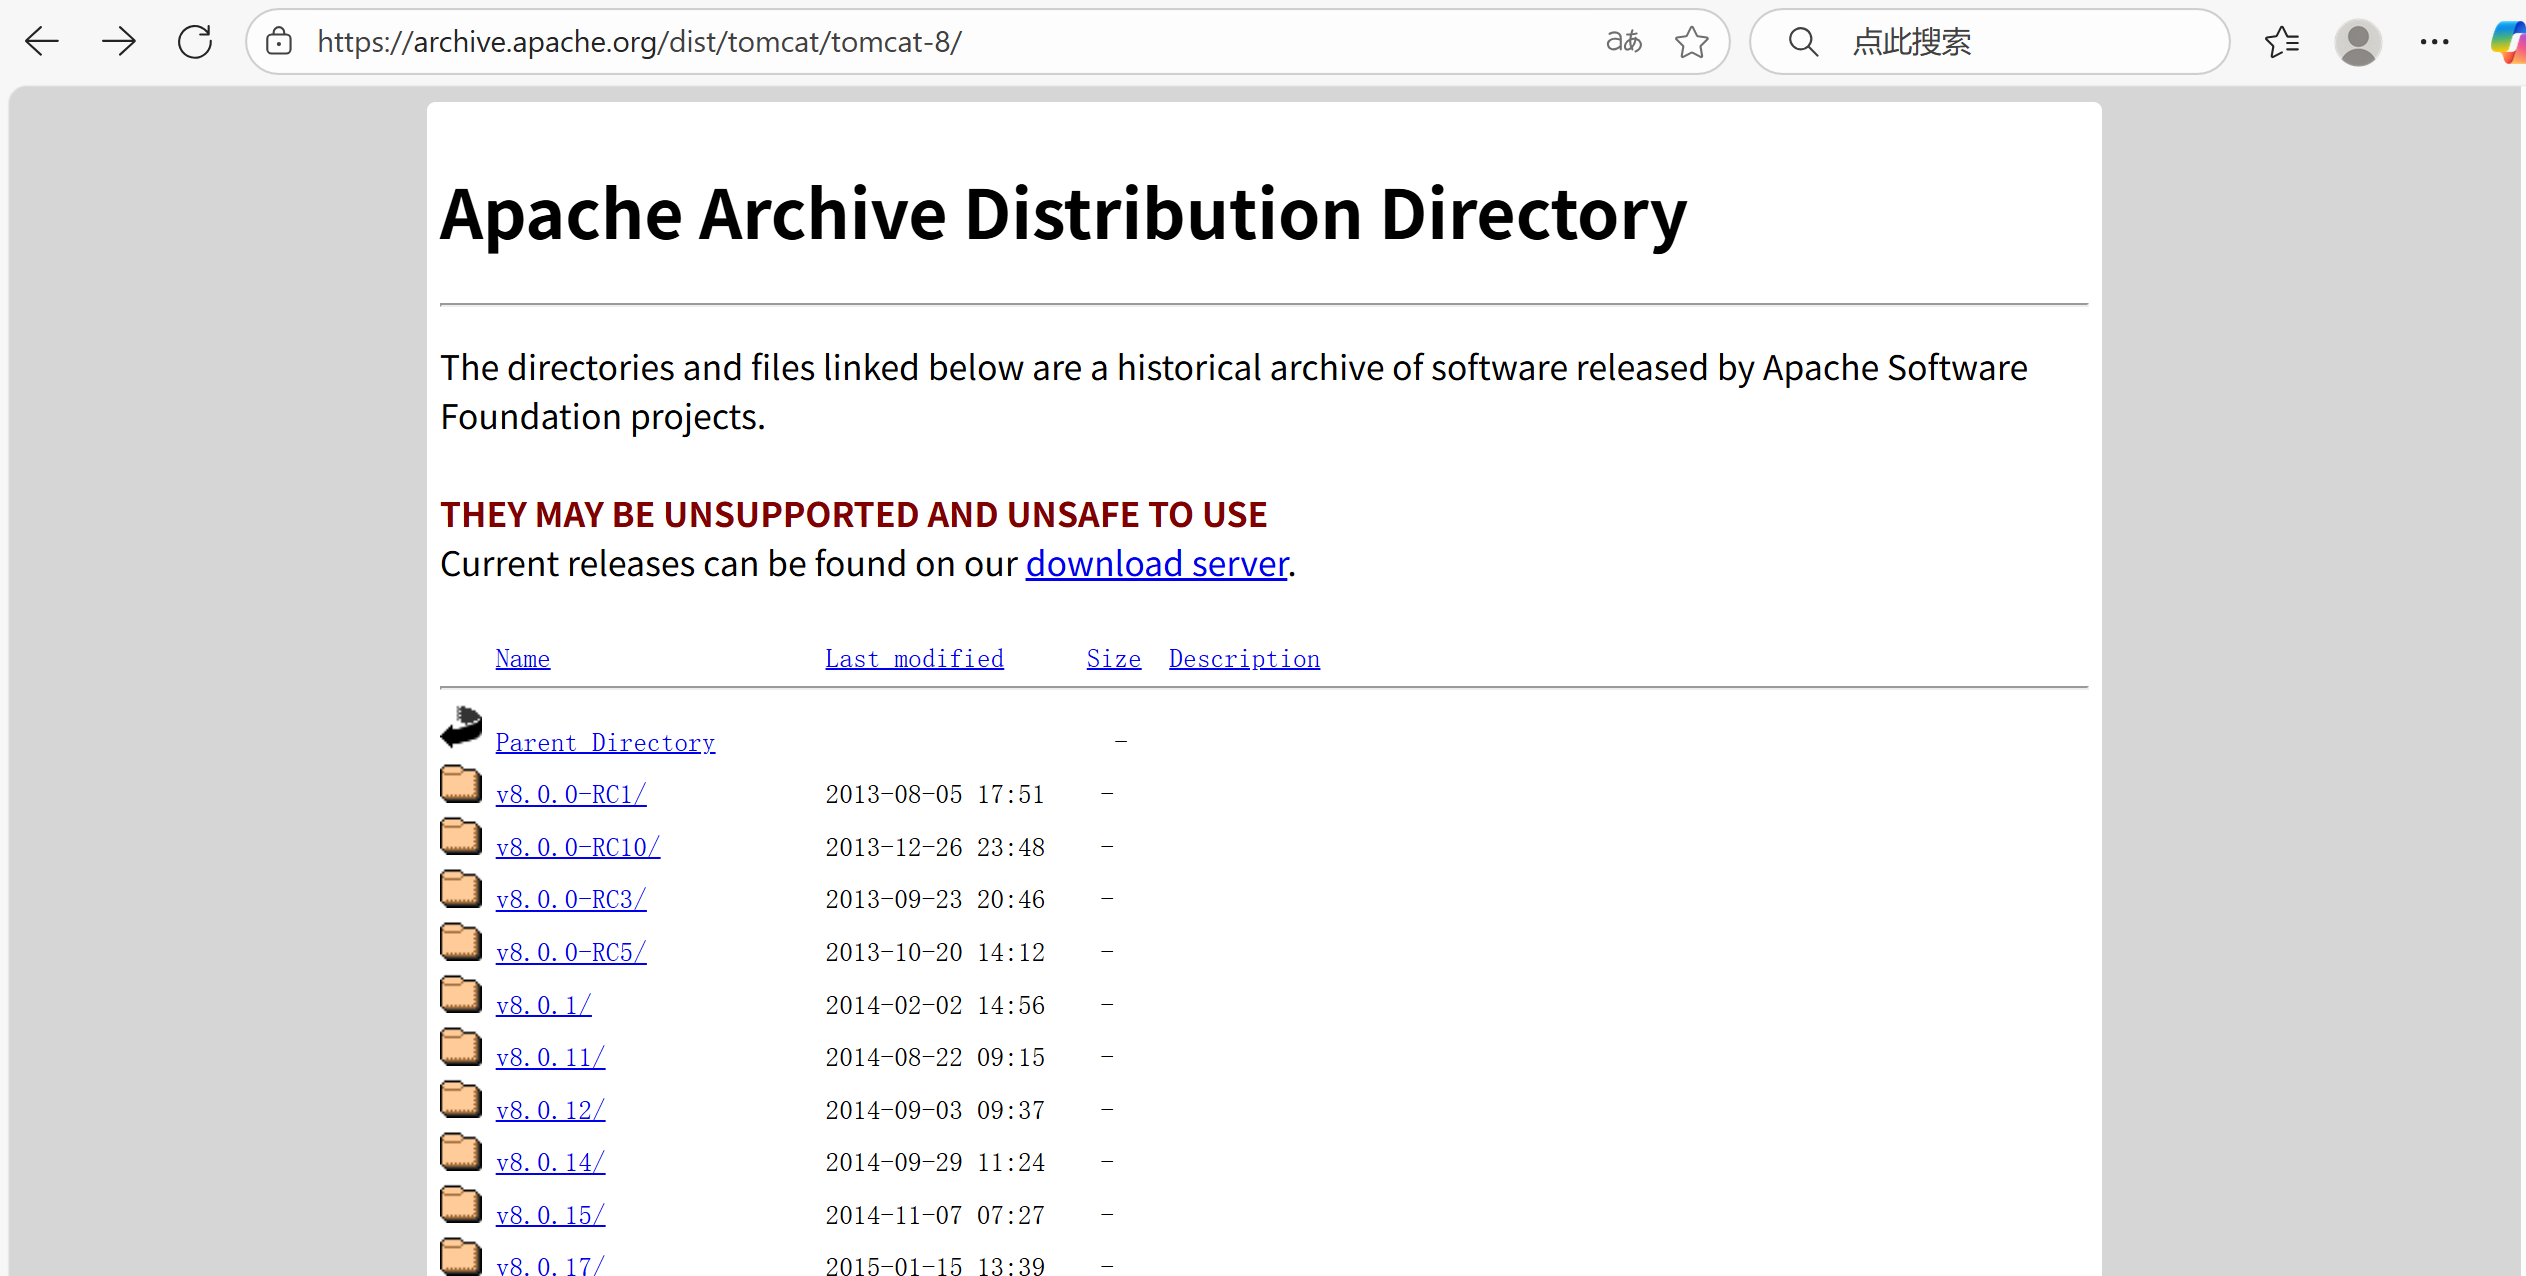
Task: Click the v8.0.0-RC1 folder icon
Action: (461, 784)
